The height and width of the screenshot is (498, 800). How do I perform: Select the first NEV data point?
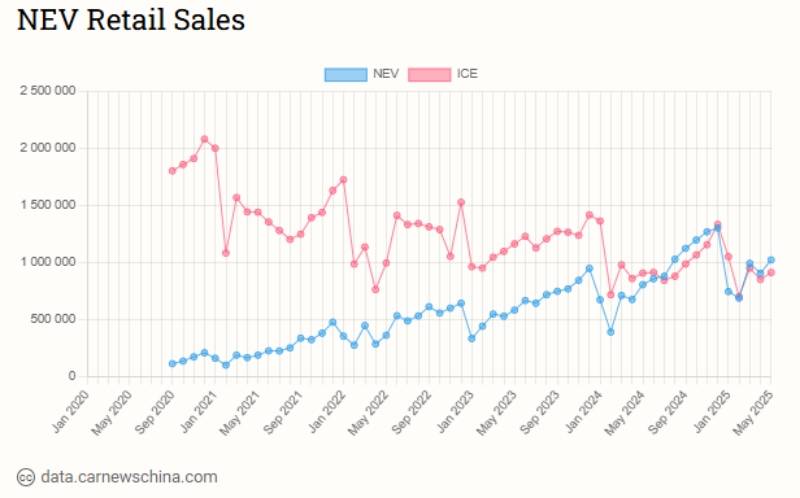coord(172,364)
